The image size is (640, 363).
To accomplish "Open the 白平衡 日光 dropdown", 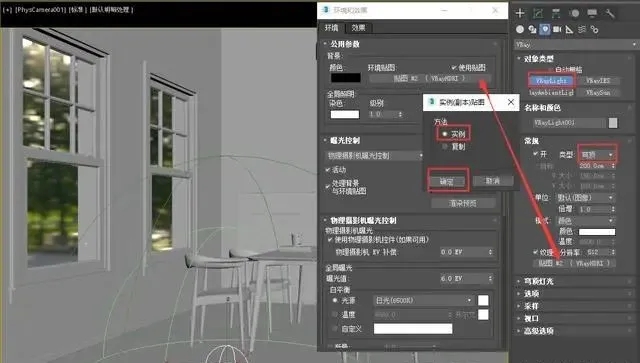I will point(423,301).
